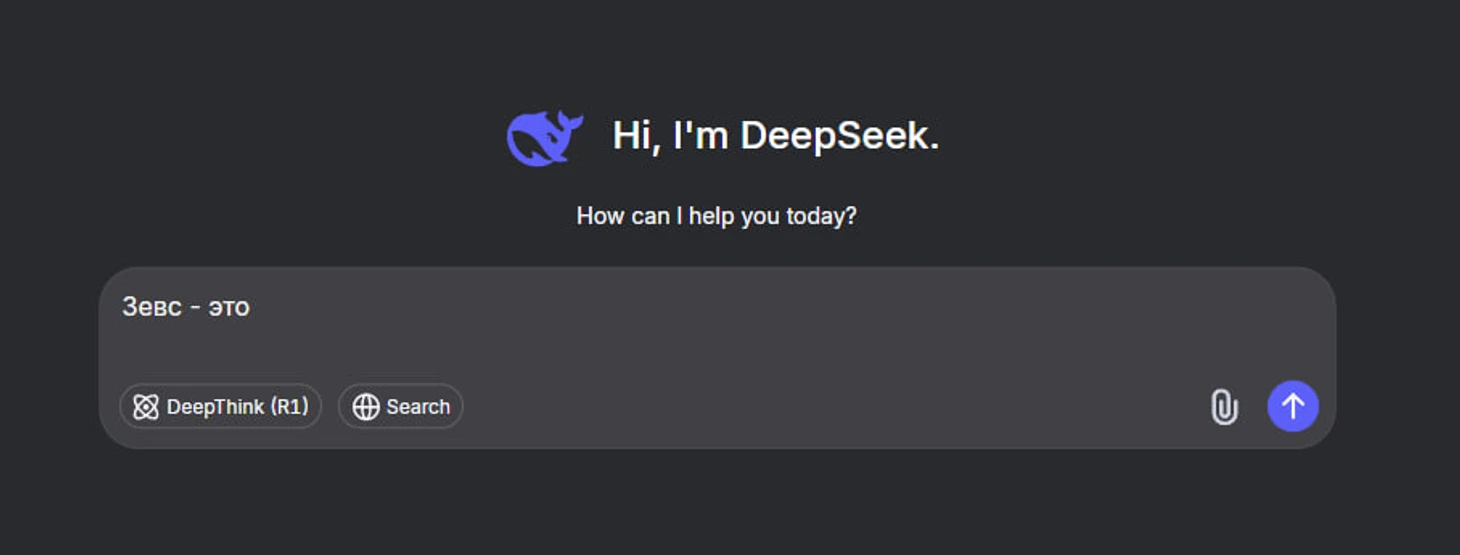Click the typed text "Зевс - это"

pos(186,307)
